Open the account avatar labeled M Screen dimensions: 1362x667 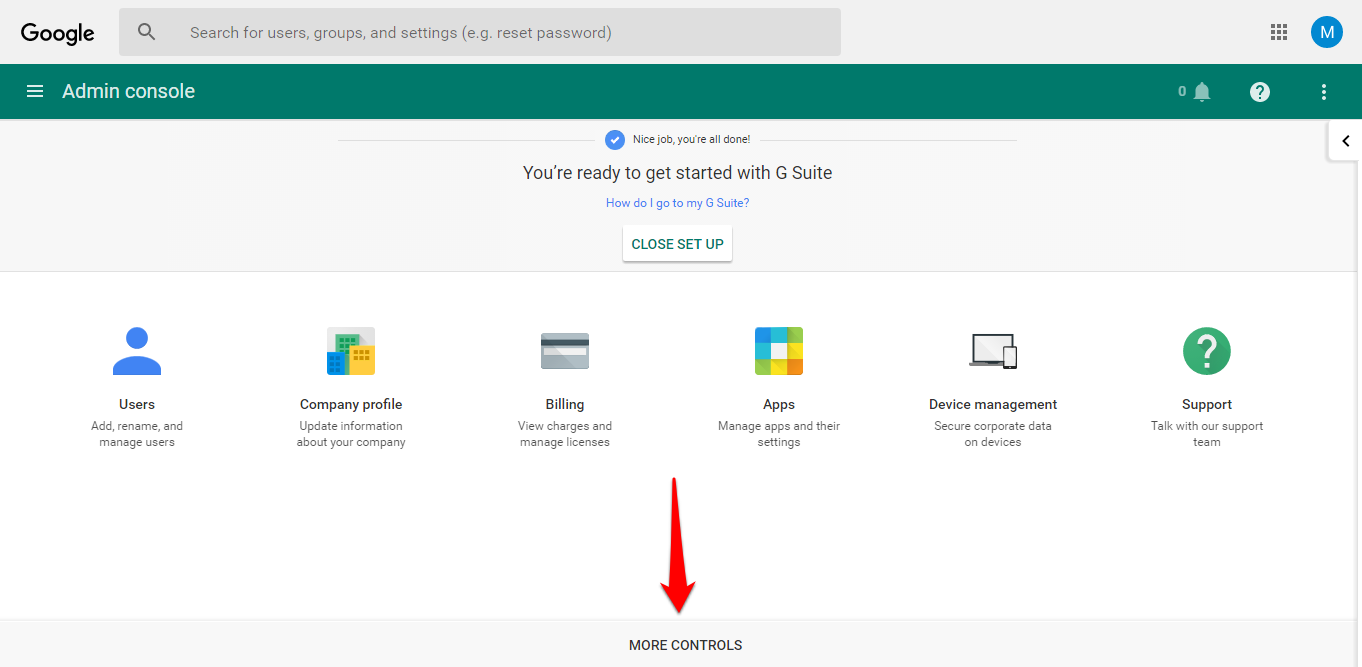(x=1327, y=32)
